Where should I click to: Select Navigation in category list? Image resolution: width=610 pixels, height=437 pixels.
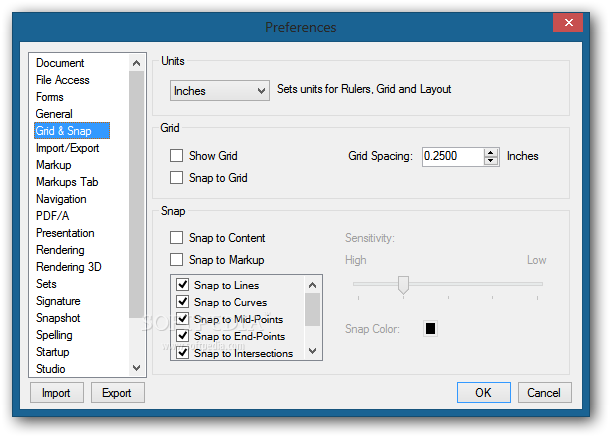coord(61,199)
